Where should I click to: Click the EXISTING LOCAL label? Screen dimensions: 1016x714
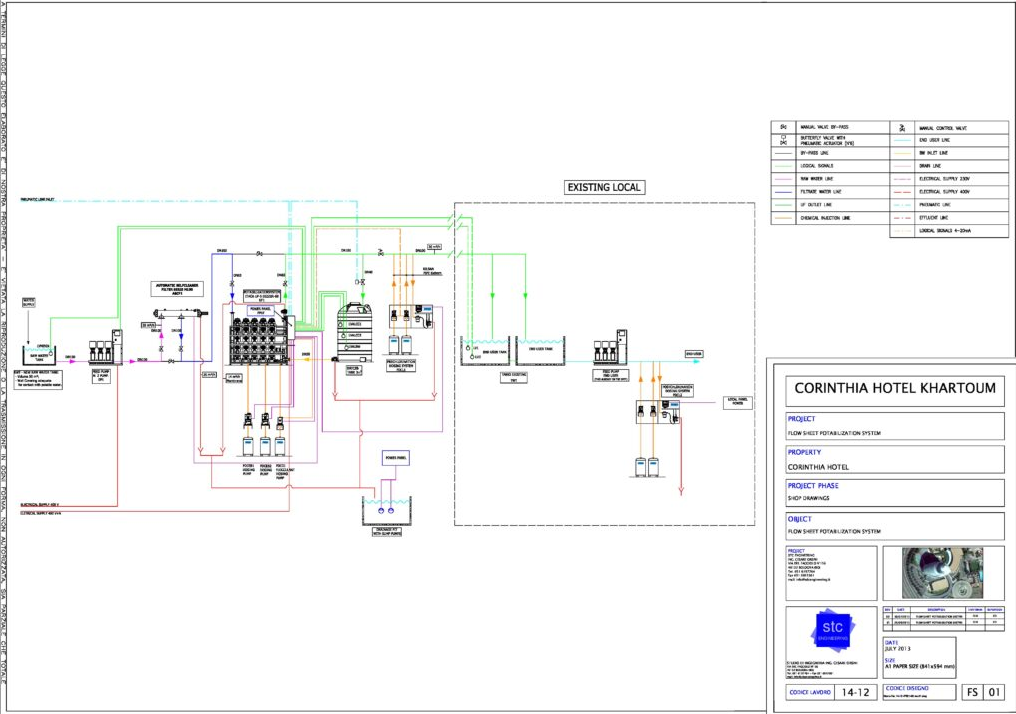604,187
